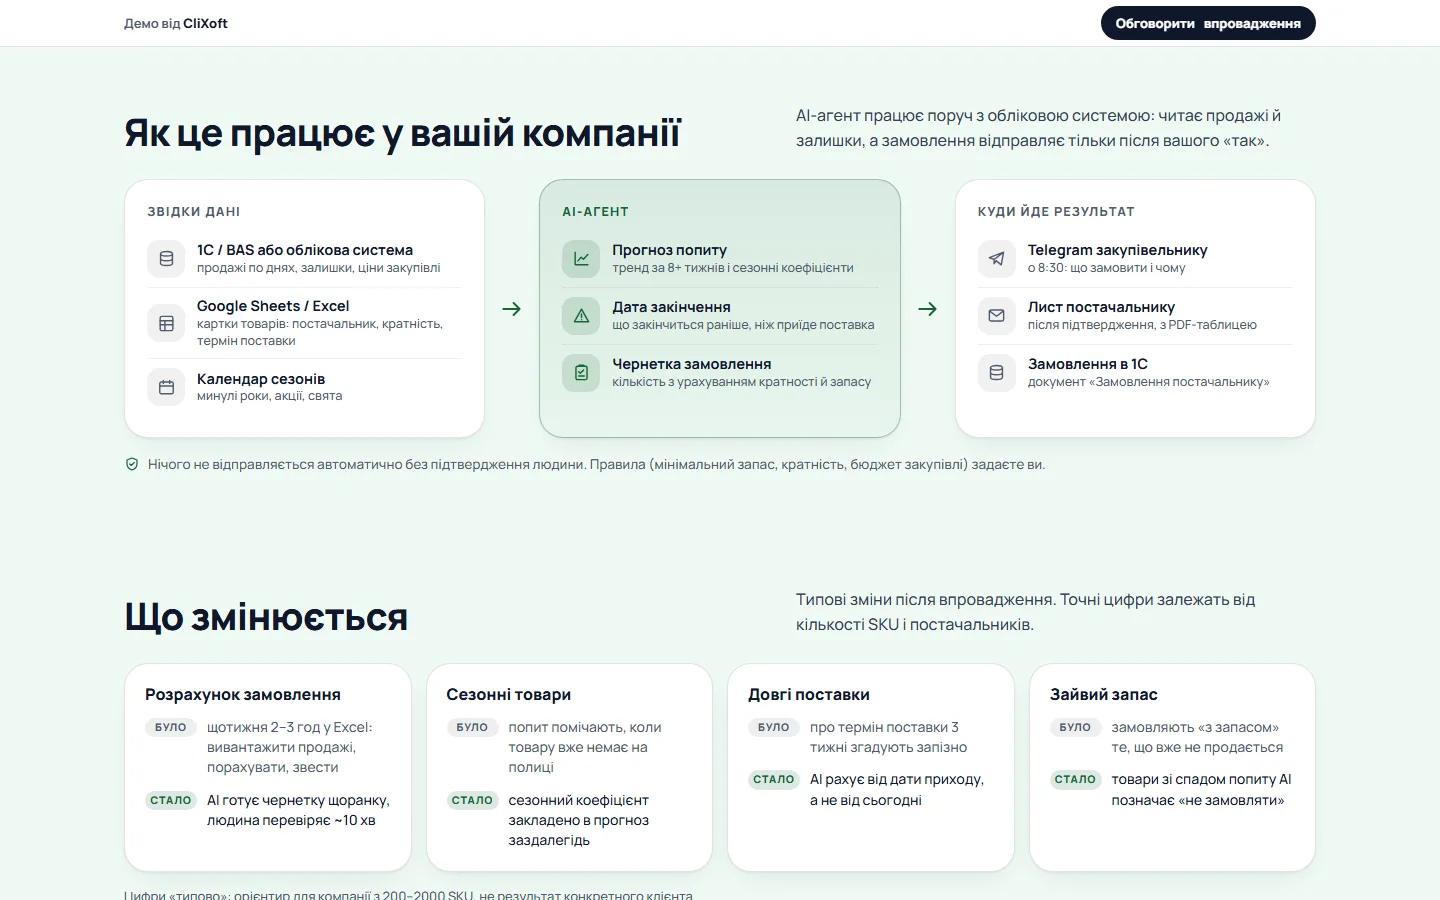Click the envelope icon at 'Лист постачальнику'
Viewport: 1440px width, 900px height.
(996, 316)
